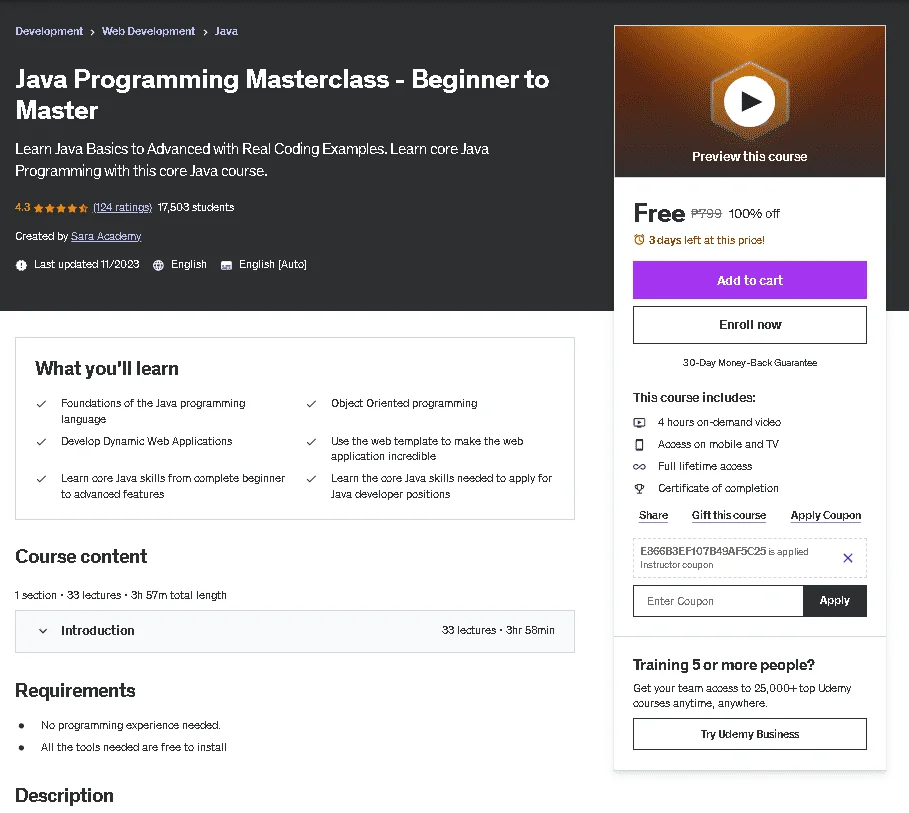909x813 pixels.
Task: Click the Apply coupon button
Action: click(835, 601)
